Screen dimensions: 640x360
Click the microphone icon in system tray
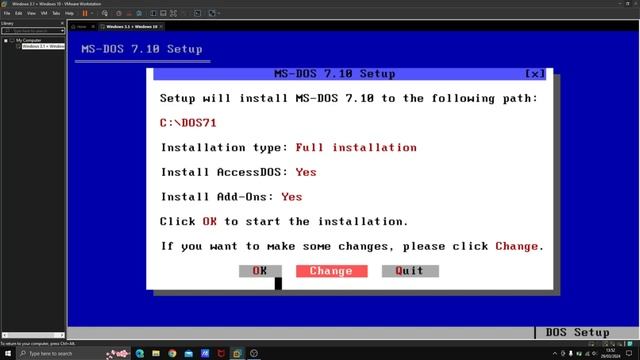point(571,353)
